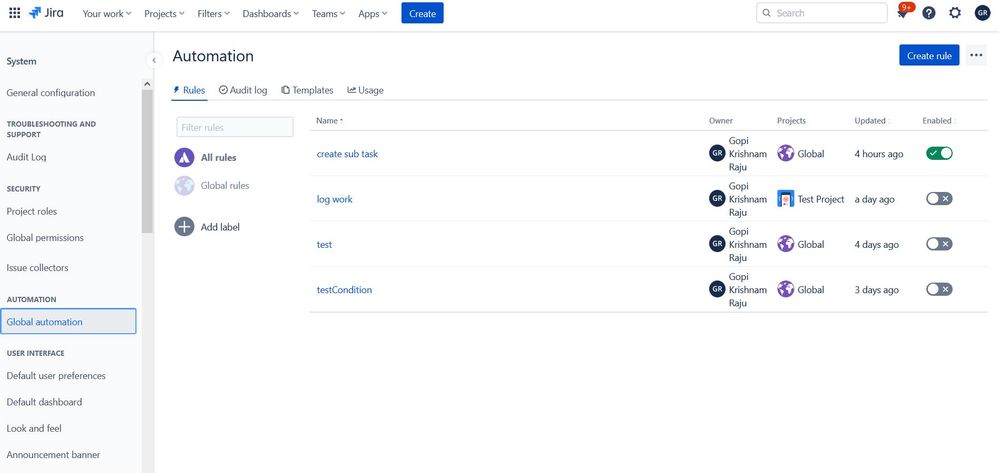Switch to the Rules tab
This screenshot has width=999, height=473.
[x=189, y=91]
